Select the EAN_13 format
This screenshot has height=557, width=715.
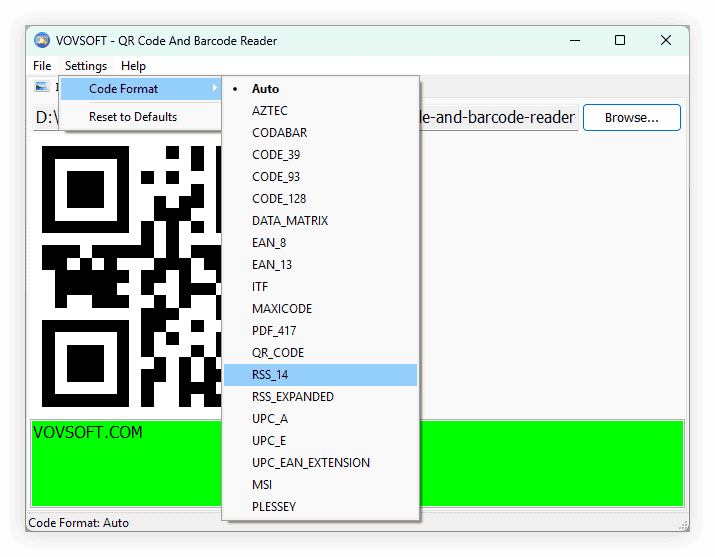click(321, 265)
